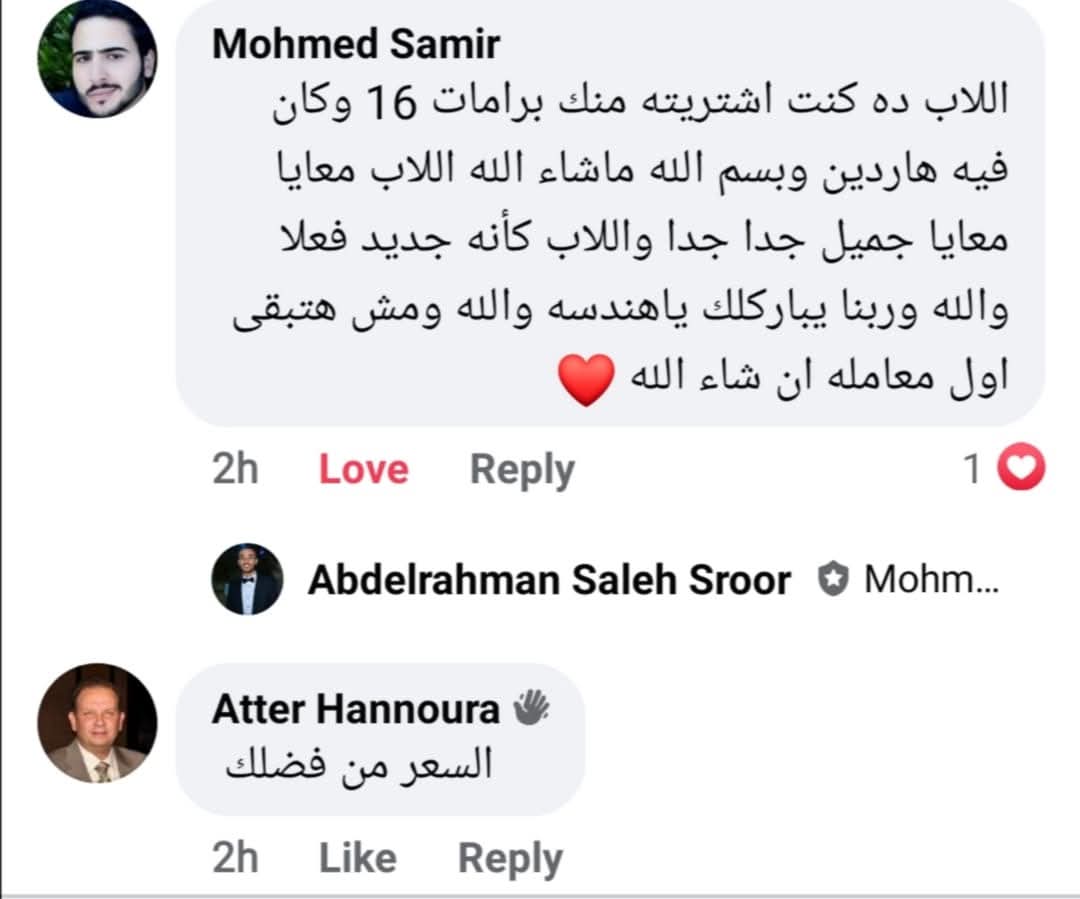Click the 2h timestamp under Atter Hannoura's comment
1080x899 pixels.
[x=235, y=858]
